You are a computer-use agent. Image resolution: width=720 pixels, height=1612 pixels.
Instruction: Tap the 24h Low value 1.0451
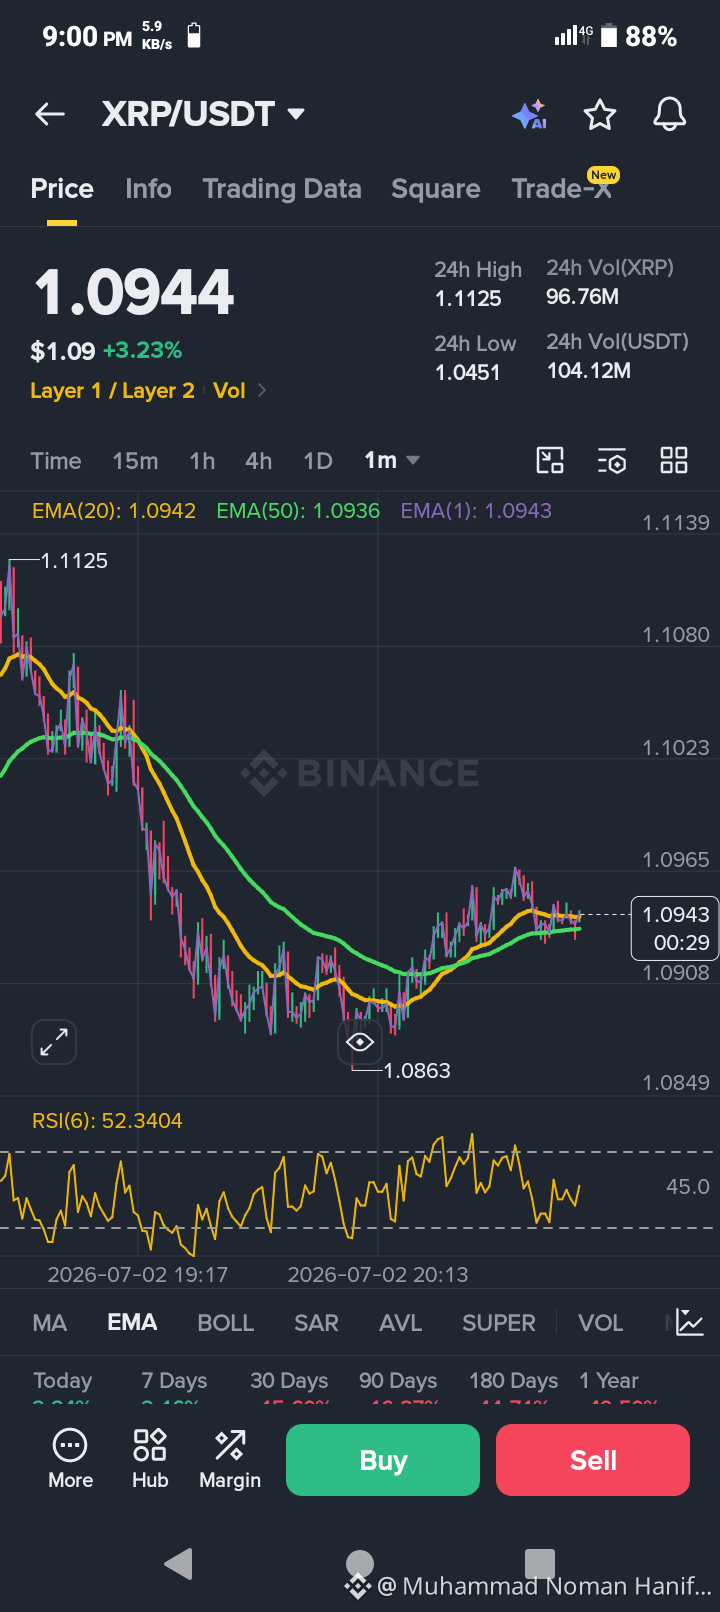click(x=467, y=373)
